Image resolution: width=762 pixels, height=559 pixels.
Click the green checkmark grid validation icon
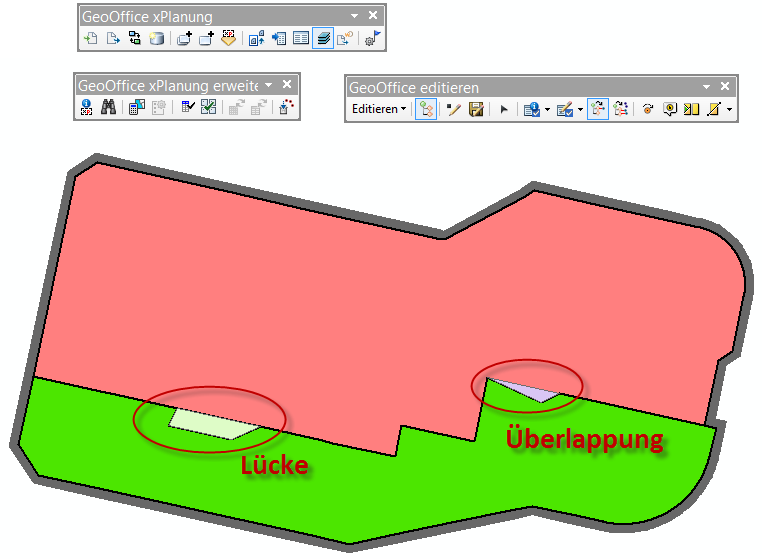click(x=209, y=109)
